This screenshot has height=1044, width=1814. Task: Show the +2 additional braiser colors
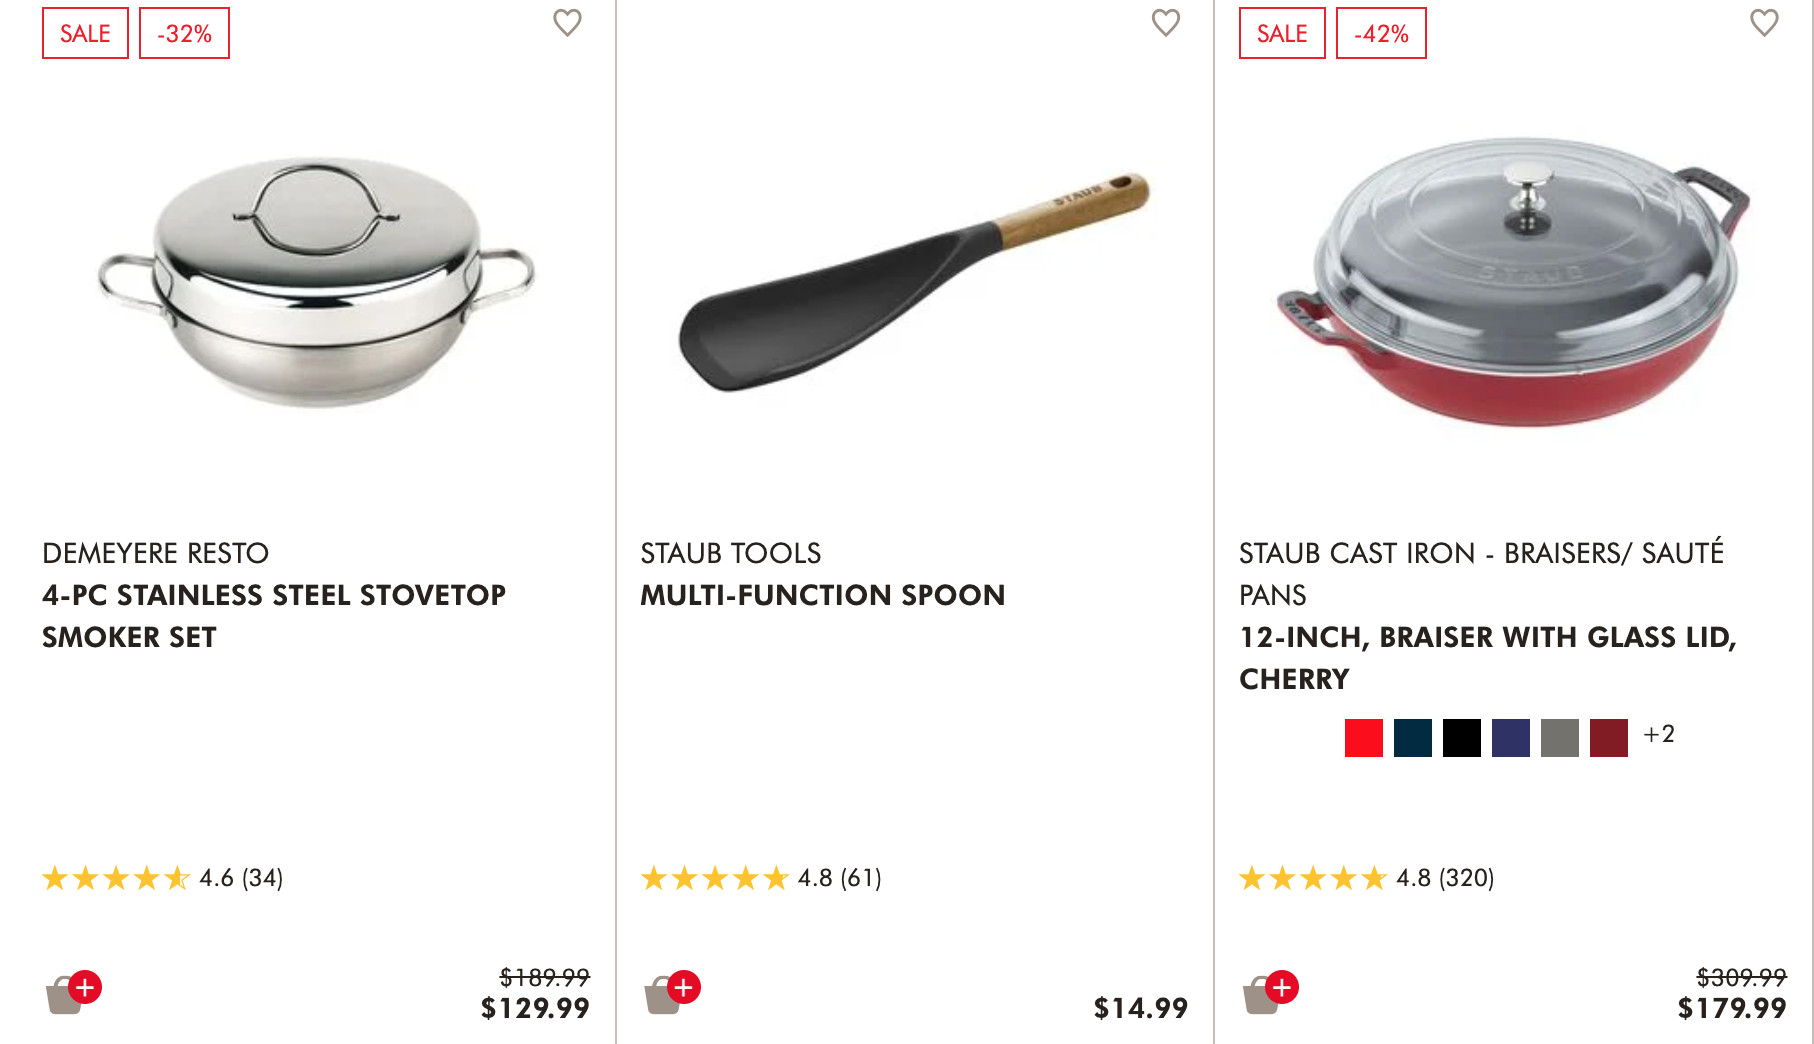pos(1658,735)
